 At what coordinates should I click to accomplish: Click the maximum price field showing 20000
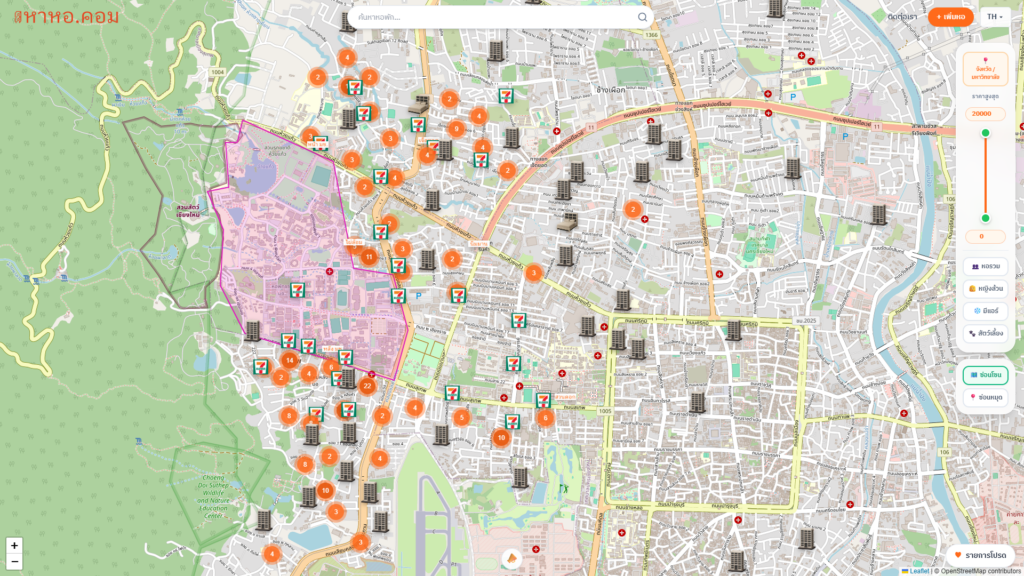pos(985,114)
